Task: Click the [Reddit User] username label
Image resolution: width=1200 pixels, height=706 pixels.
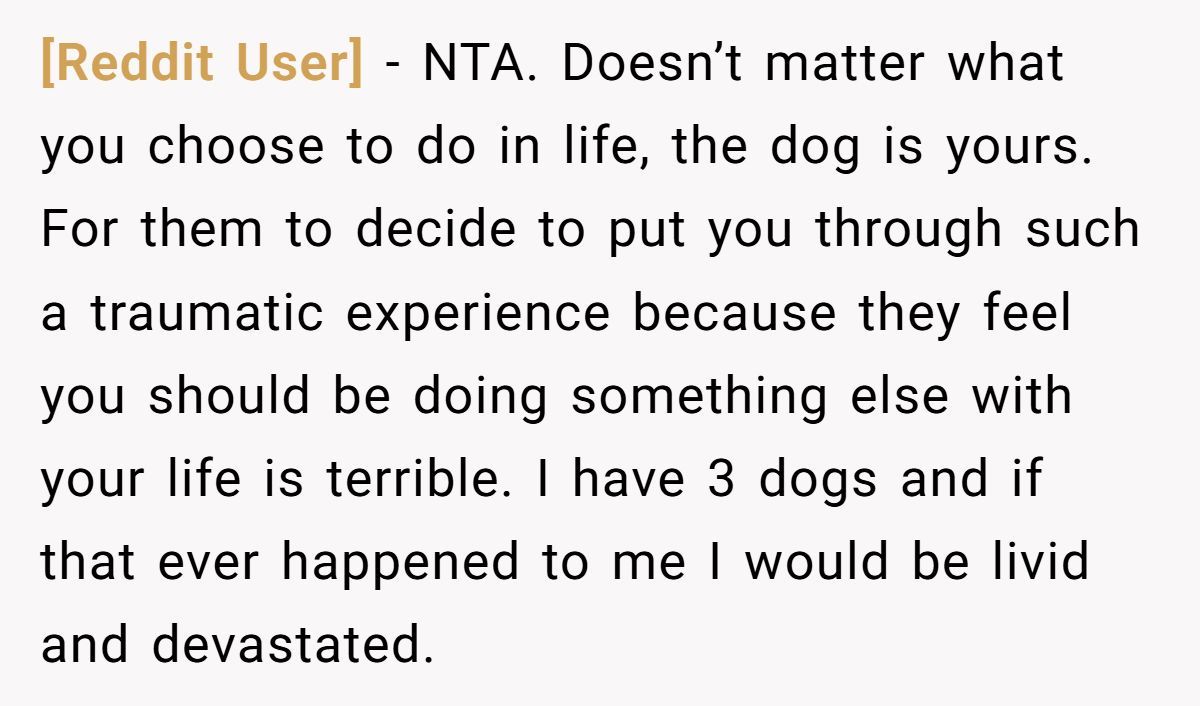Action: click(202, 64)
